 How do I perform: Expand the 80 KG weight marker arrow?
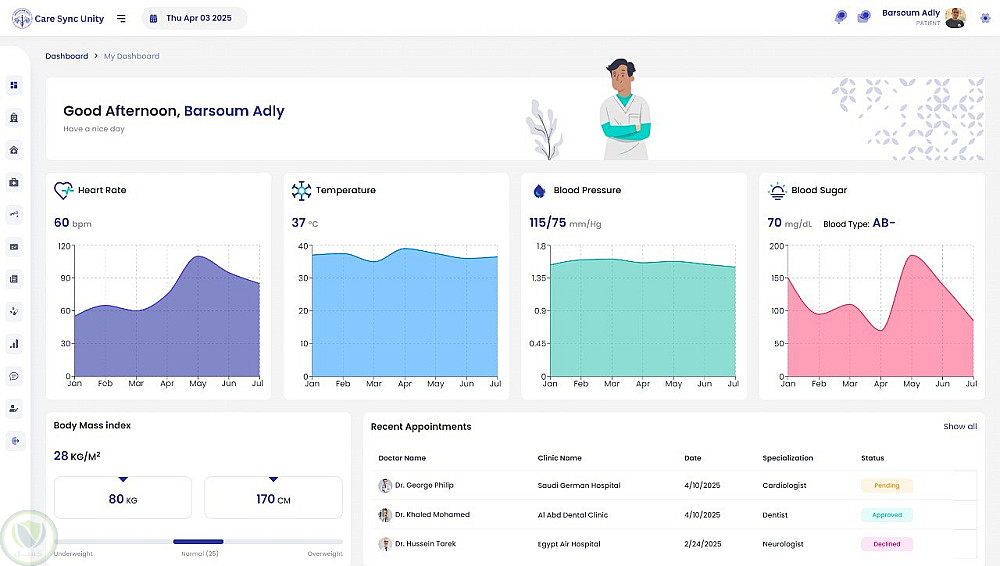[x=123, y=479]
